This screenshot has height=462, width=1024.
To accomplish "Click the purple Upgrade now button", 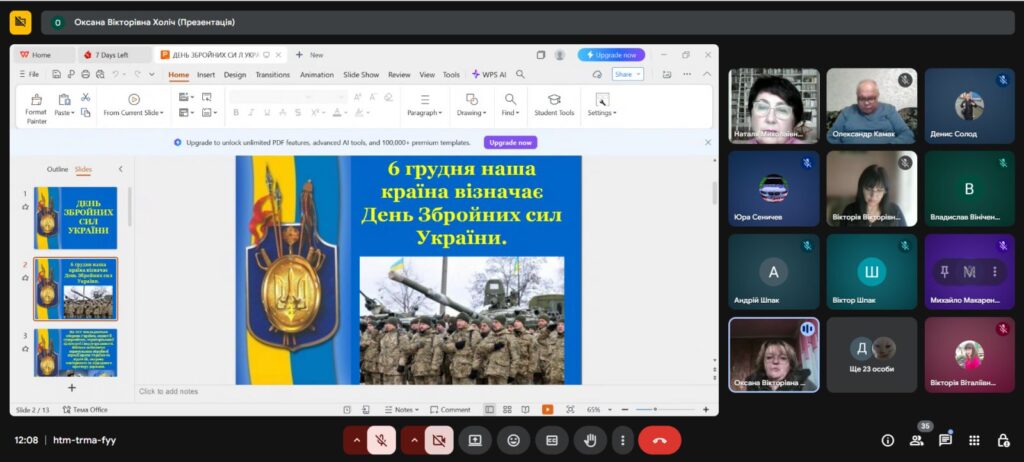I will tap(510, 142).
